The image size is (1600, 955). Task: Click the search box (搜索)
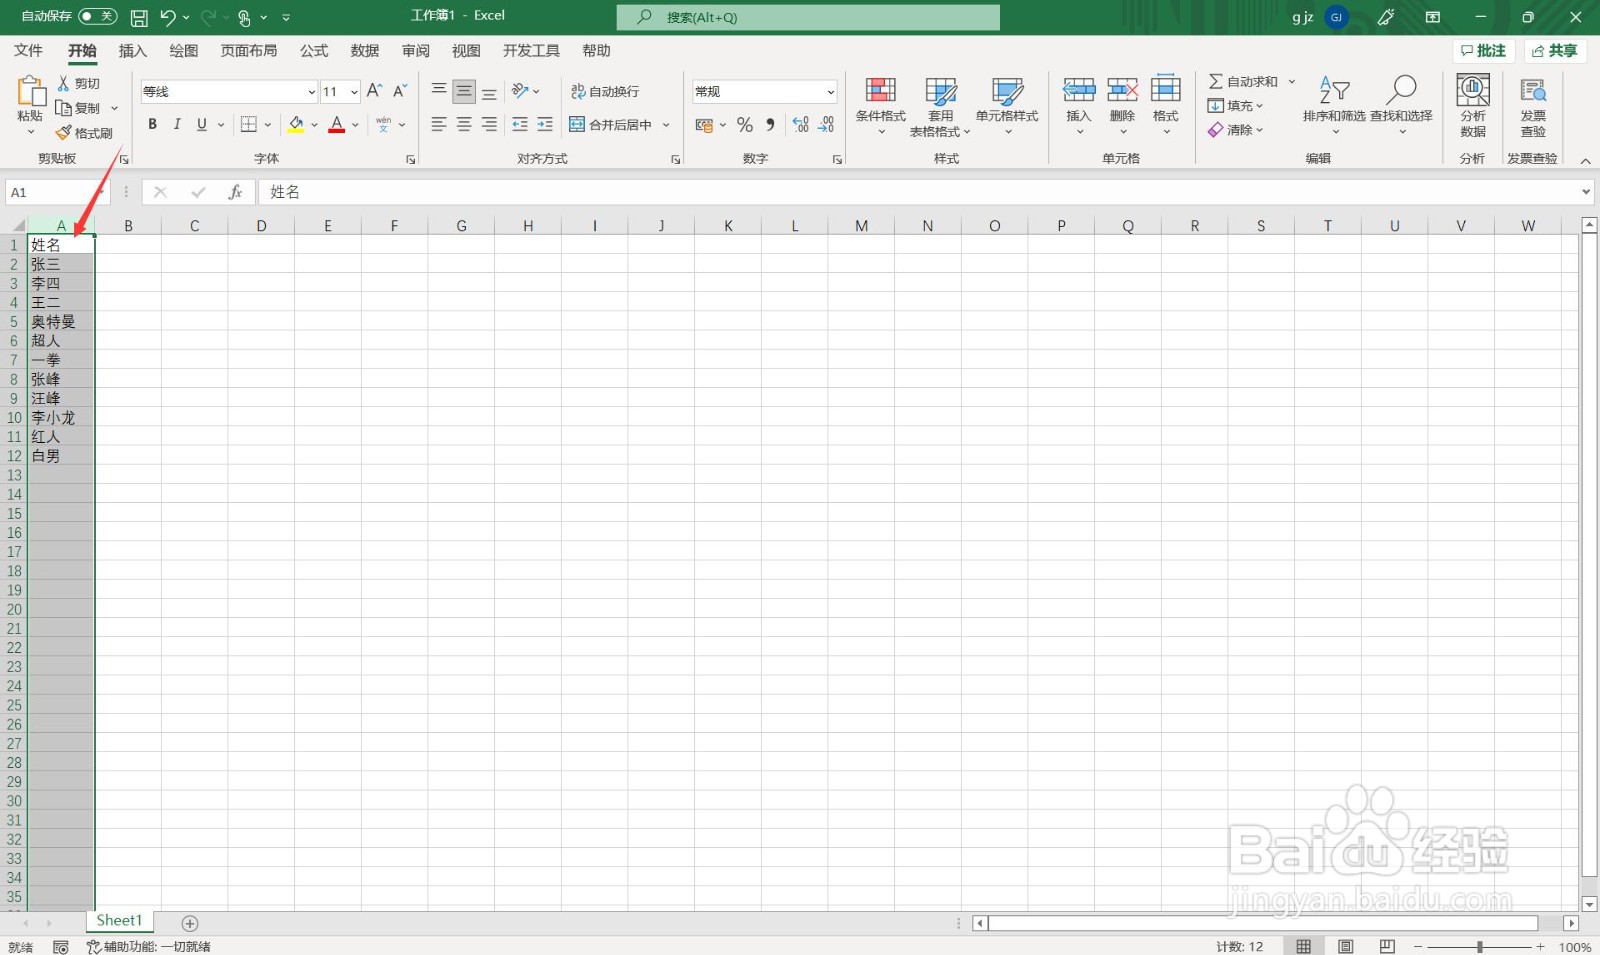coord(808,17)
